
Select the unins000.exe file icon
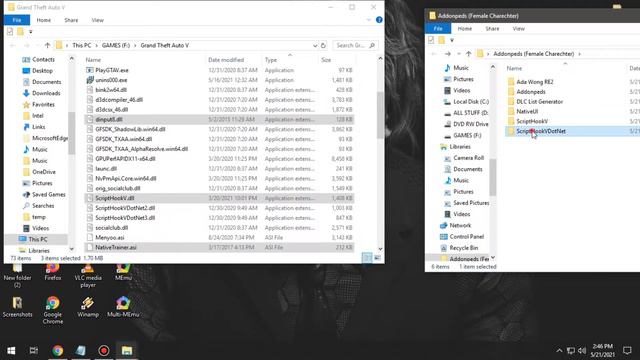point(90,80)
